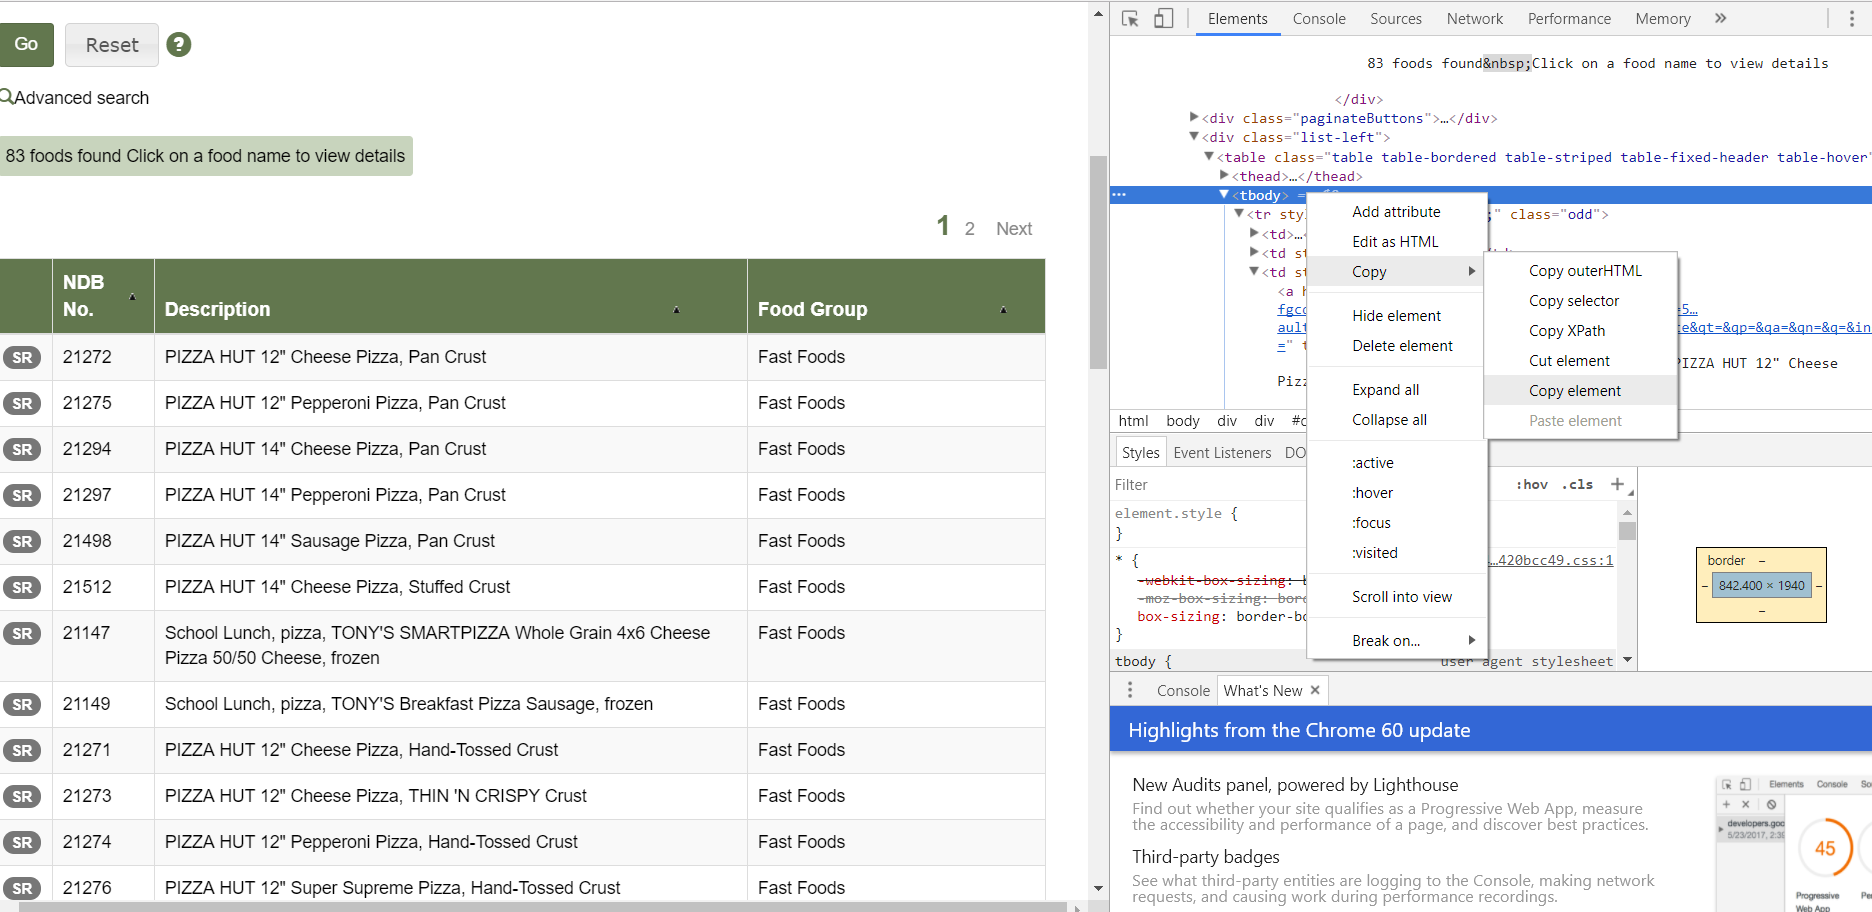
Task: Click the green help question mark icon
Action: 179,45
